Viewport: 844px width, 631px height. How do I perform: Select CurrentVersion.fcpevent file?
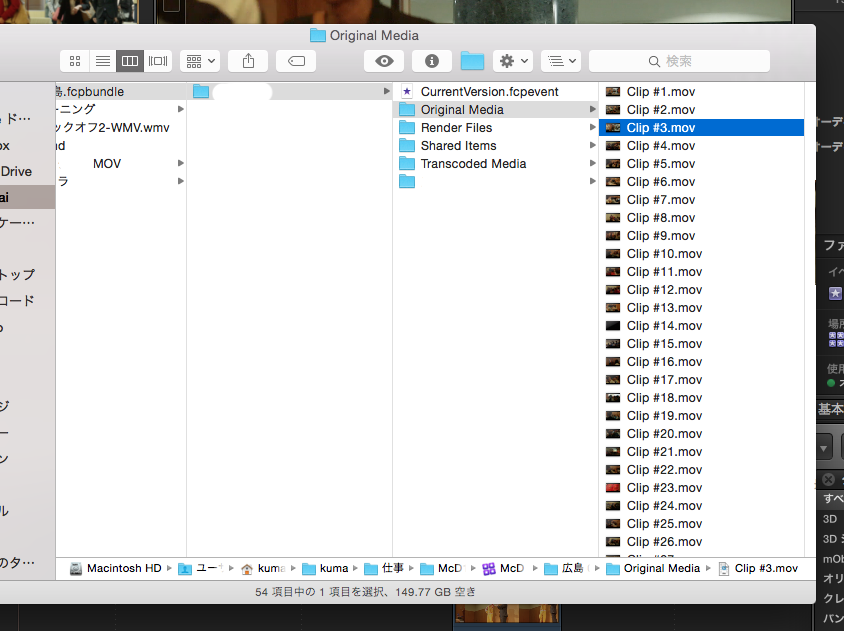coord(495,92)
